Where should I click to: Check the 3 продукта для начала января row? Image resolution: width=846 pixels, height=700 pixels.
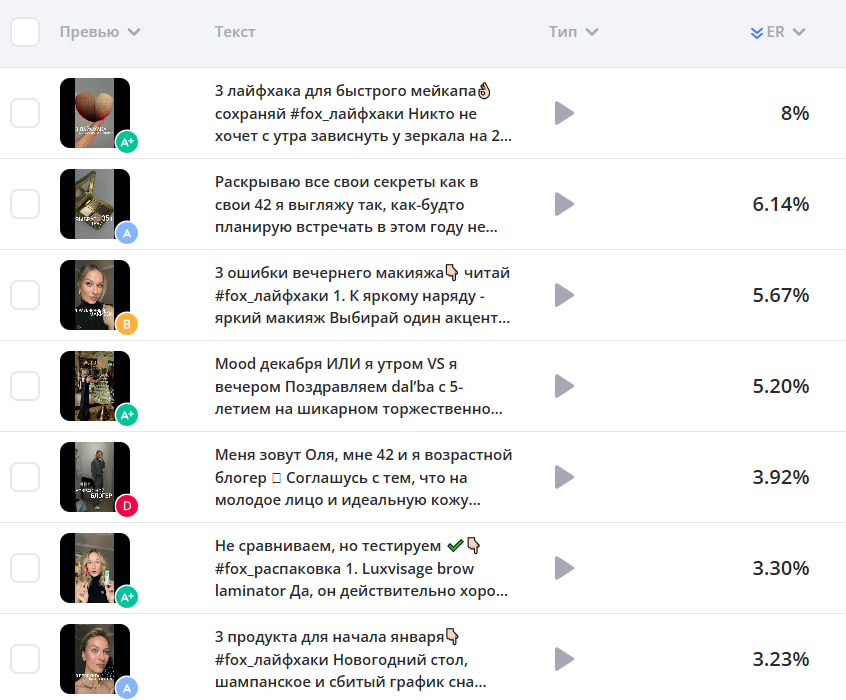25,659
